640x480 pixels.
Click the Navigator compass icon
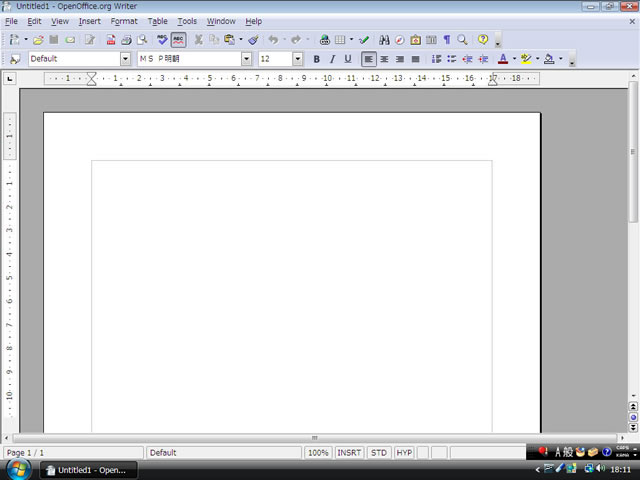click(x=400, y=40)
